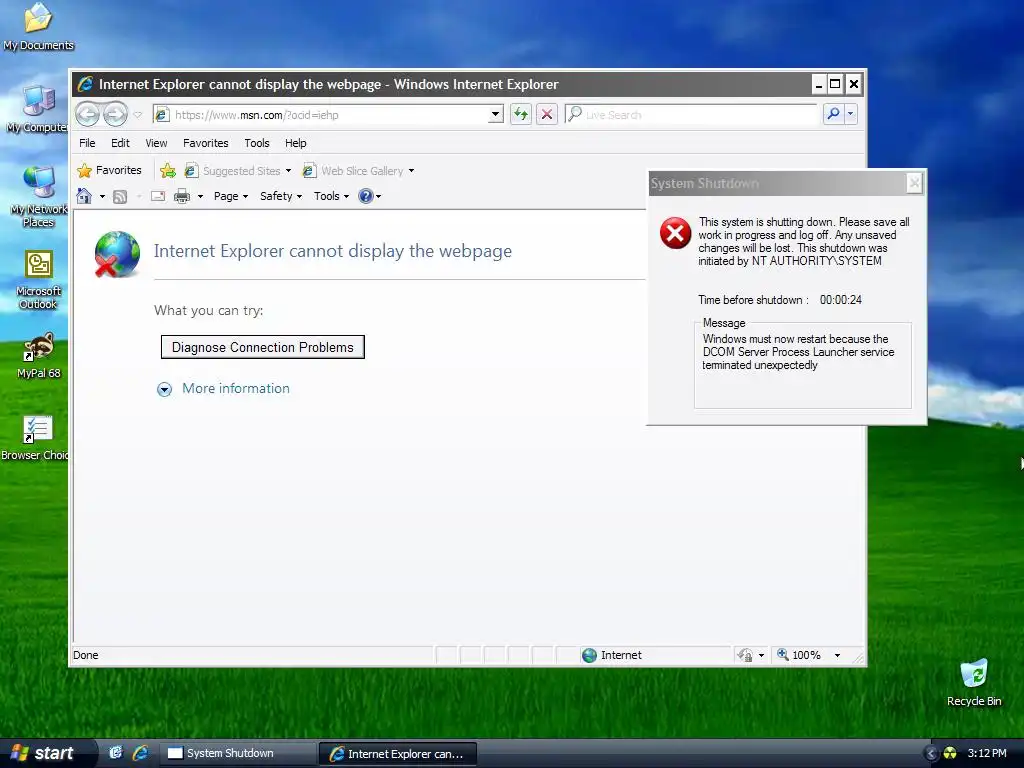Expand the zoom level dropdown arrow
Image resolution: width=1024 pixels, height=768 pixels.
point(837,655)
